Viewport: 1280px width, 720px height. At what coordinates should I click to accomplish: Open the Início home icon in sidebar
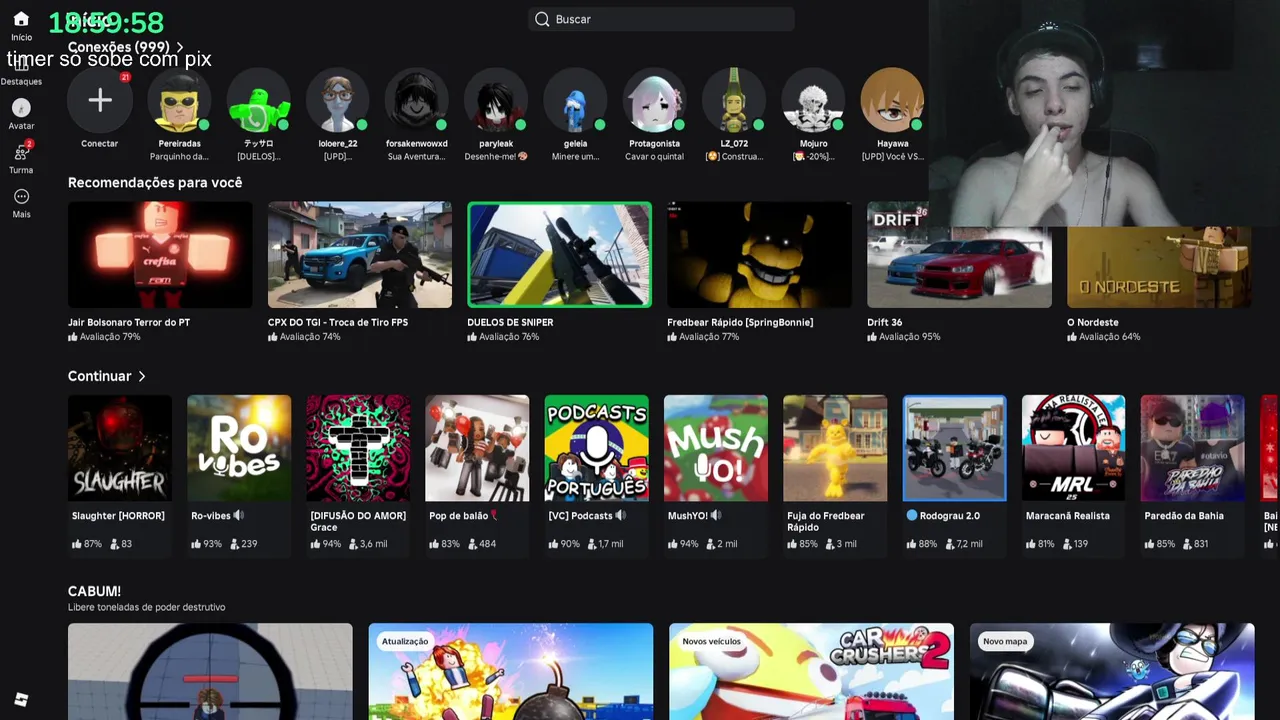tap(21, 19)
